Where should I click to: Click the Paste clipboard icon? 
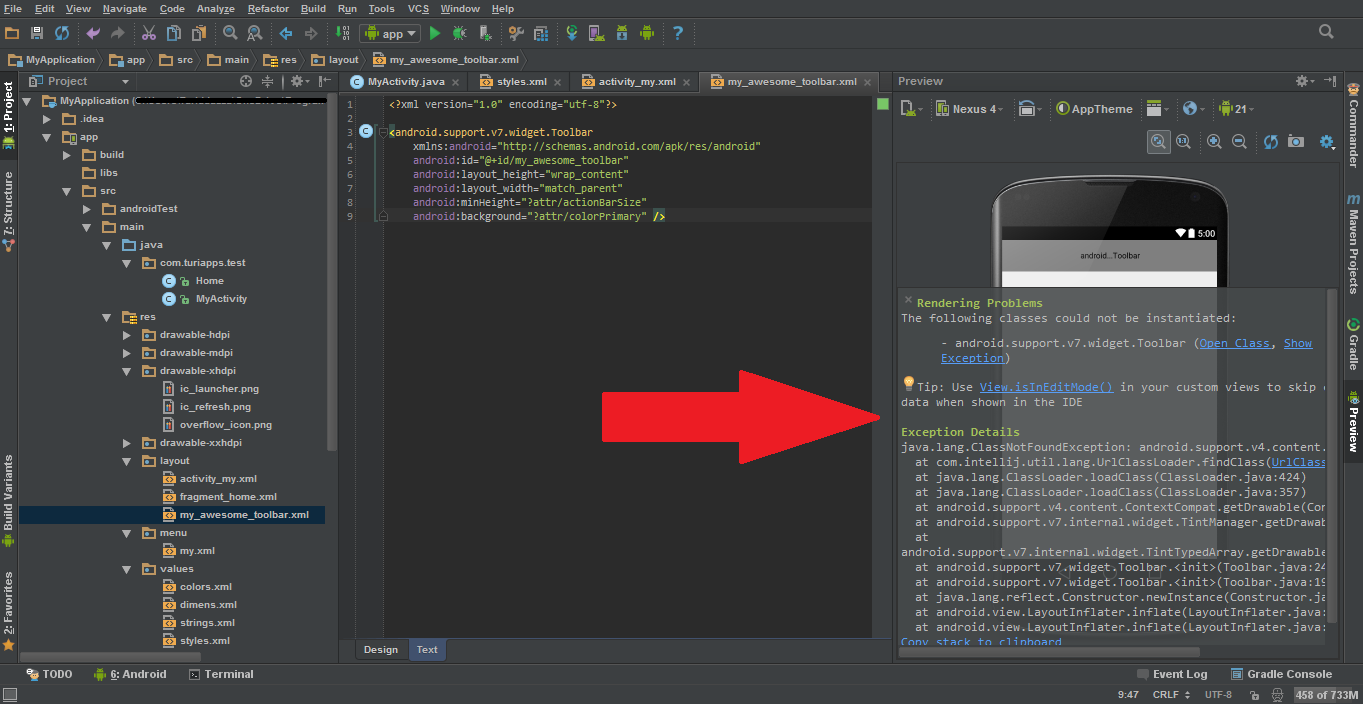coord(198,33)
